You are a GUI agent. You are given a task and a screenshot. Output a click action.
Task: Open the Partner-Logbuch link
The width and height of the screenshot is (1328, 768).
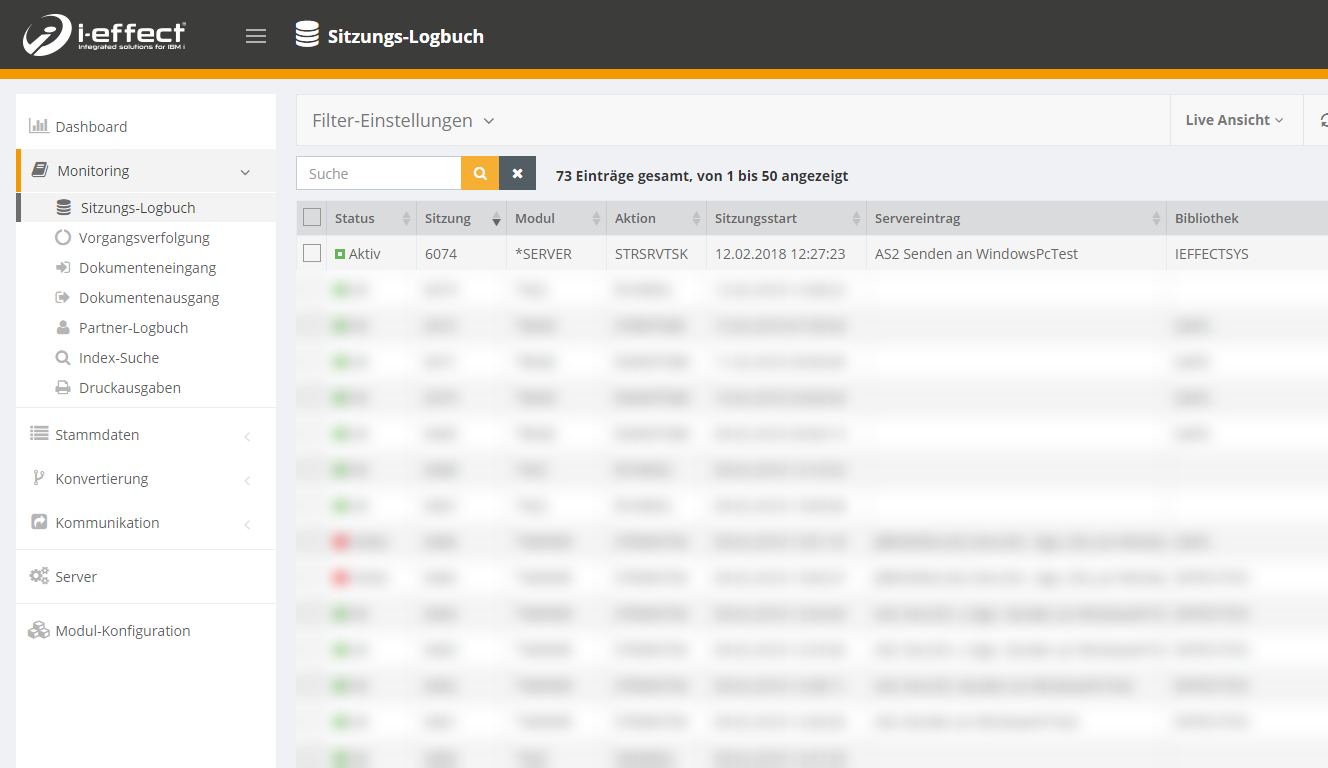pos(133,328)
